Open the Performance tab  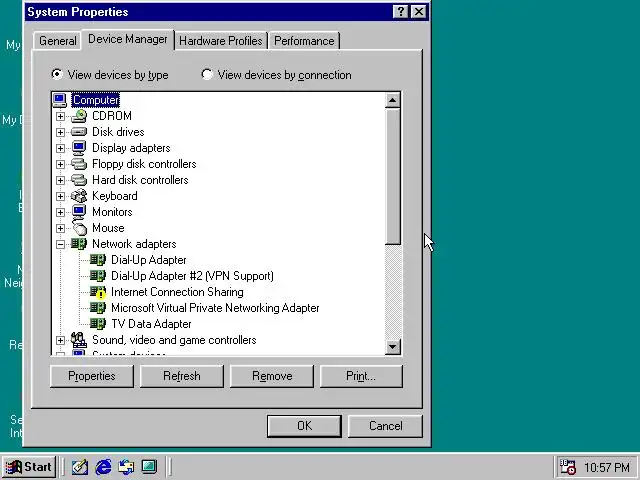[x=304, y=41]
